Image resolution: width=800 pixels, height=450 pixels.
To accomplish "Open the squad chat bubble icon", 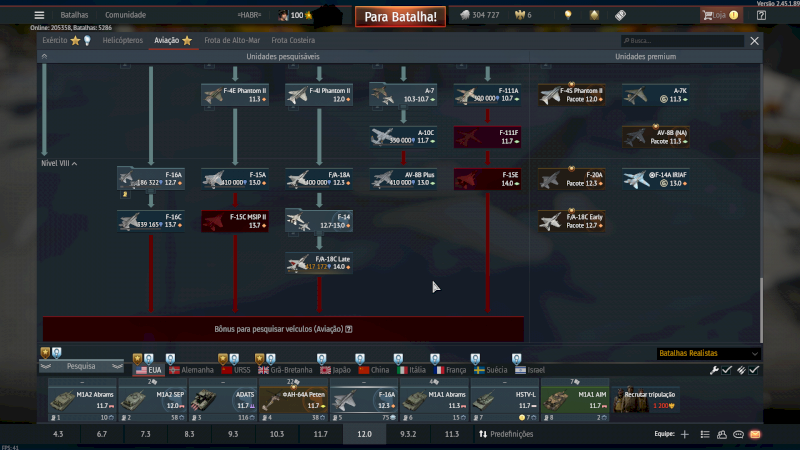I will tap(738, 434).
